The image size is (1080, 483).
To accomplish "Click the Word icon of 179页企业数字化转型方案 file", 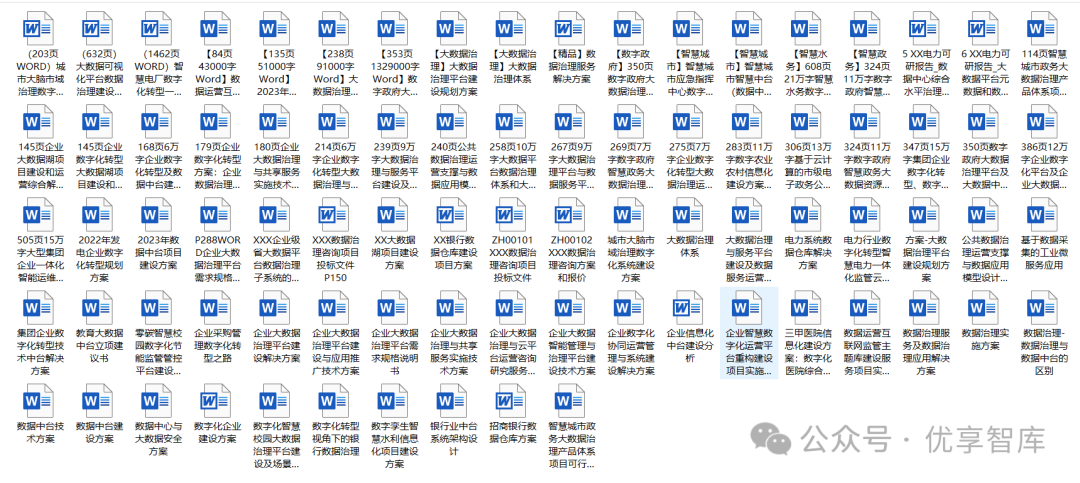I will (x=216, y=122).
